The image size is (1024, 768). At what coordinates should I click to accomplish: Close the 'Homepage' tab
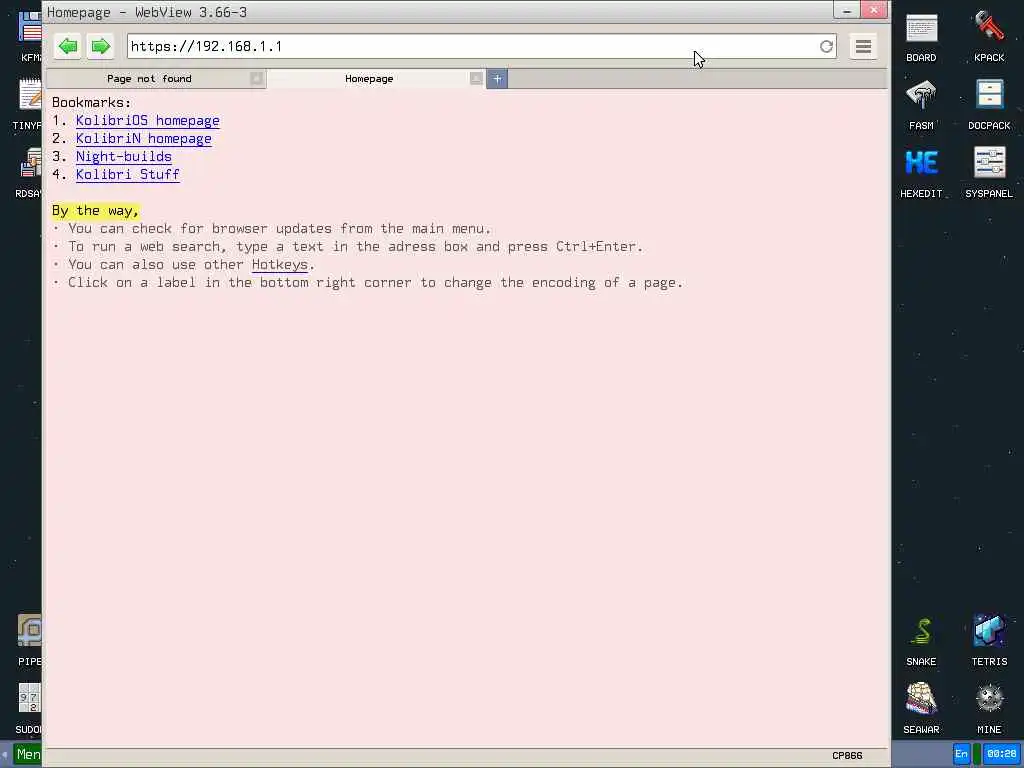click(x=476, y=79)
